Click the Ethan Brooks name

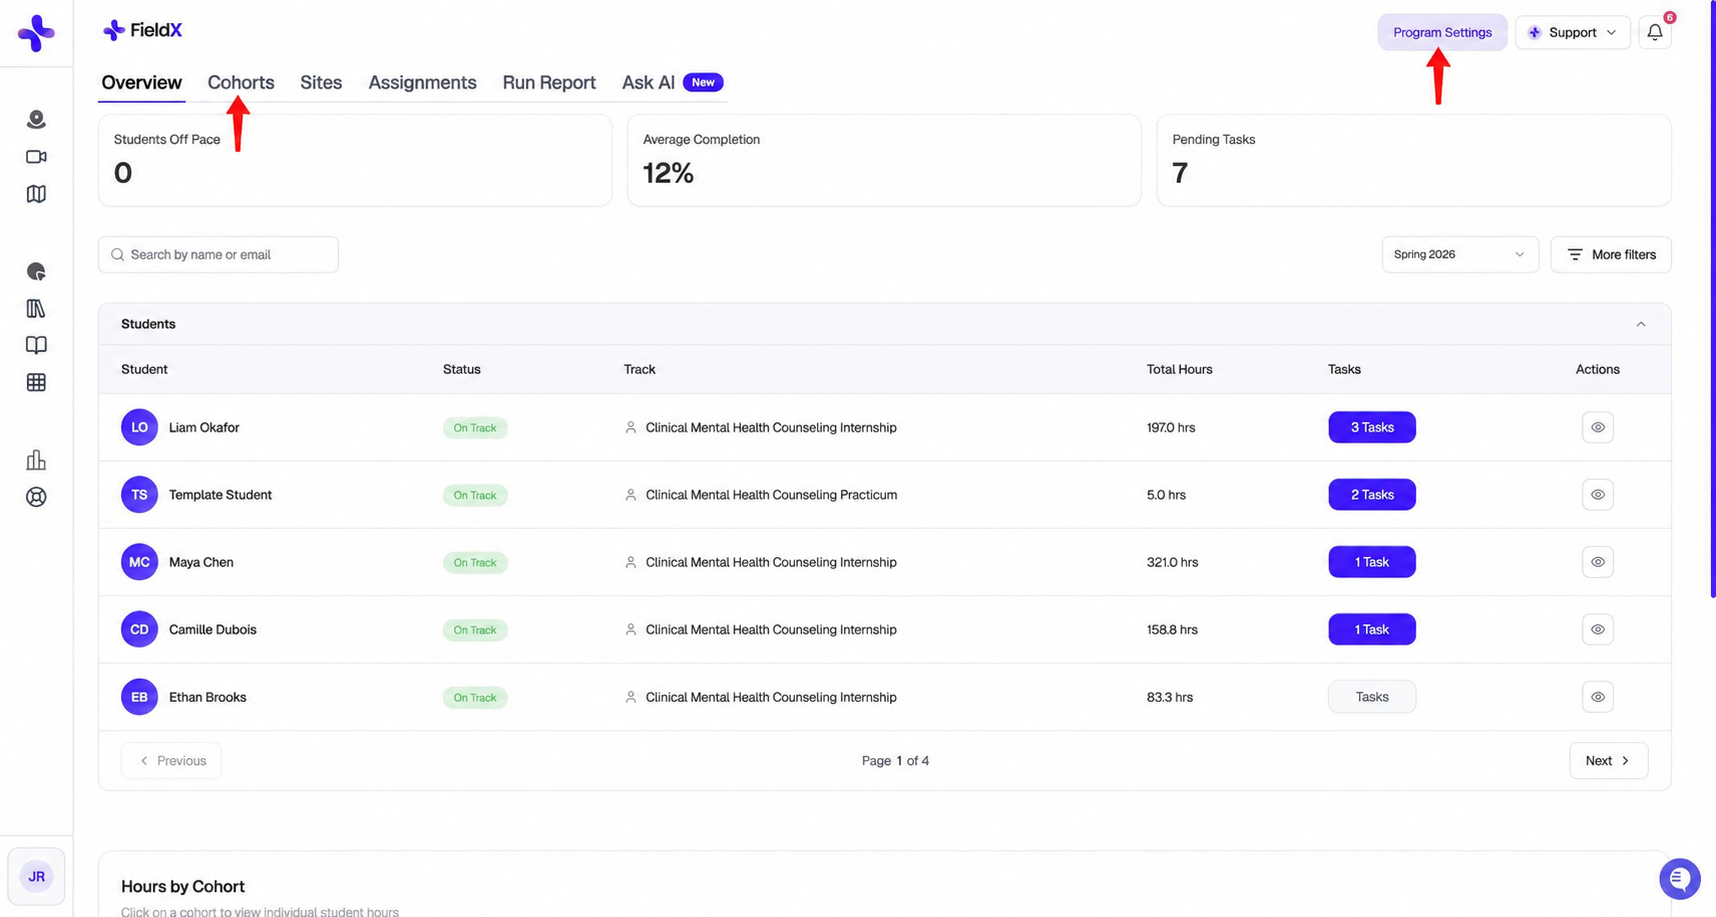pos(207,697)
